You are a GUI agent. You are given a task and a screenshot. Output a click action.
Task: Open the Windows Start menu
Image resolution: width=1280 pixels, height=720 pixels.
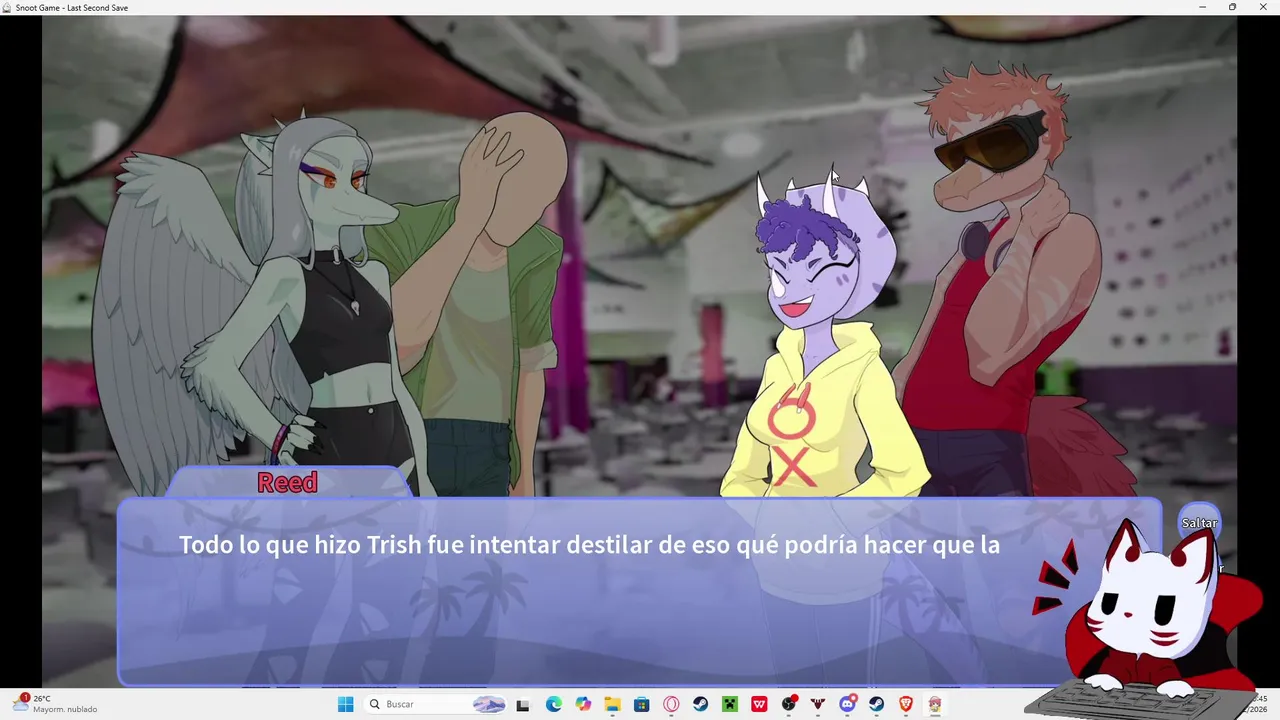[x=346, y=704]
